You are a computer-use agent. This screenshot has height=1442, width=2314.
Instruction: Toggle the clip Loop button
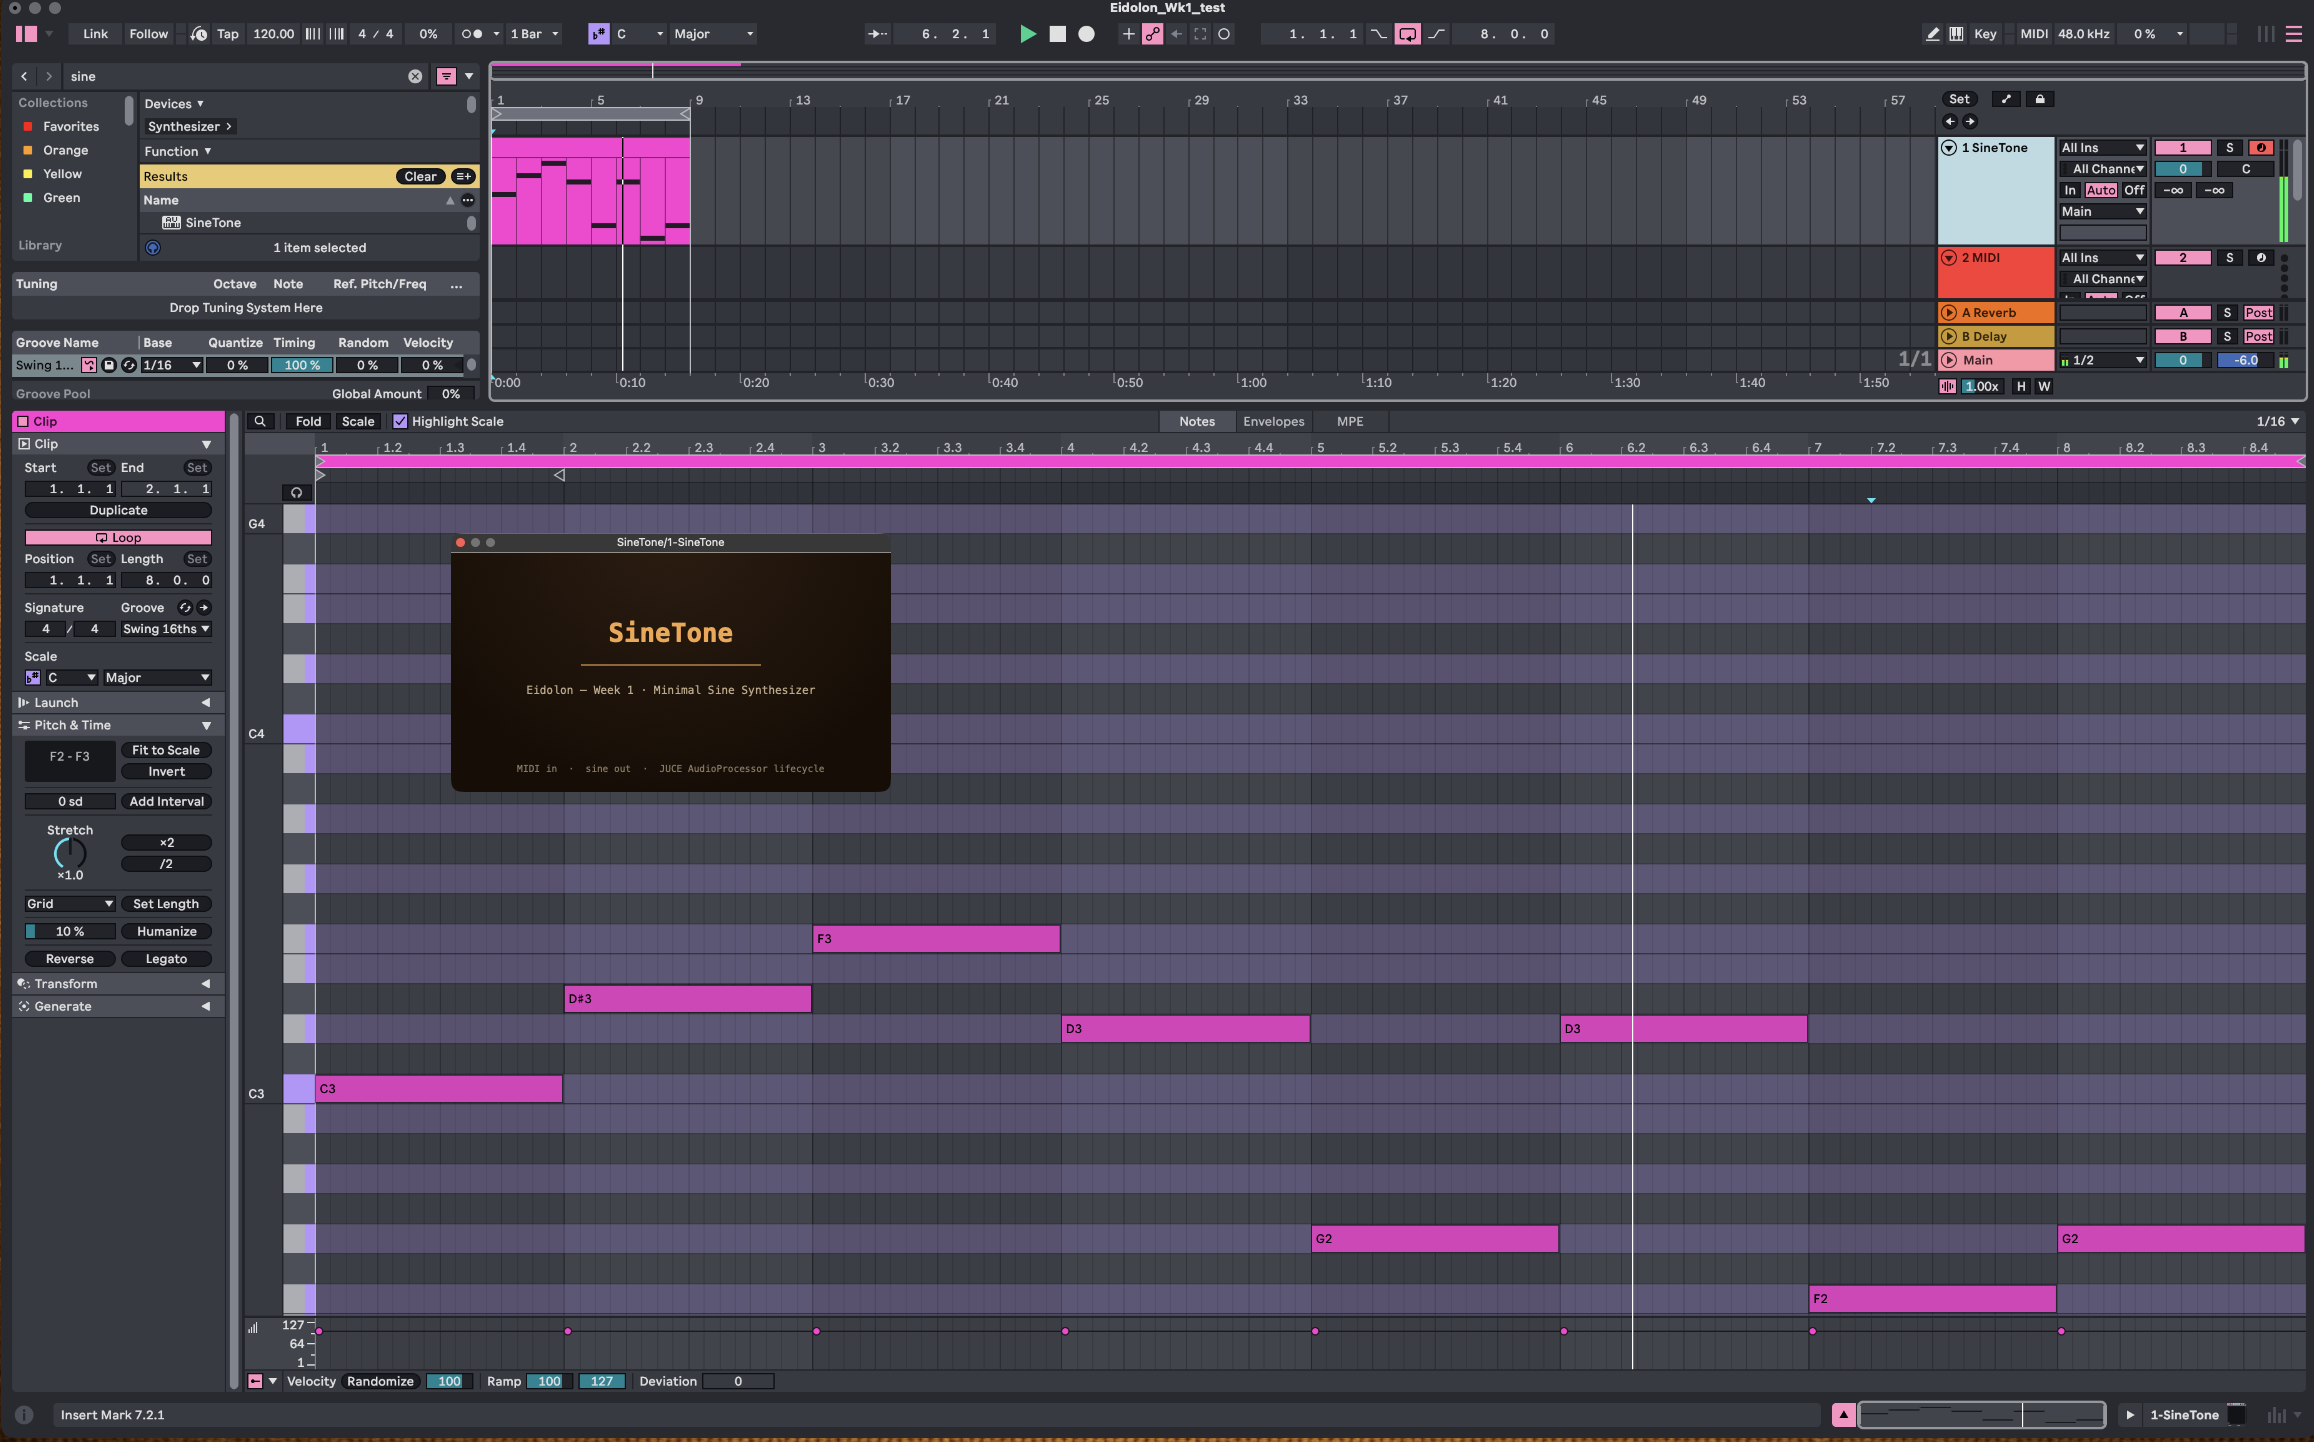tap(118, 538)
